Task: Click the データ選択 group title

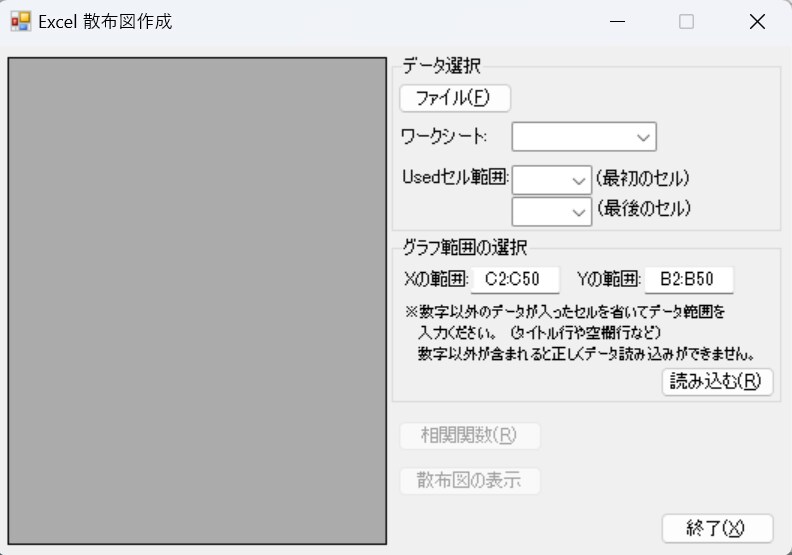Action: [441, 66]
